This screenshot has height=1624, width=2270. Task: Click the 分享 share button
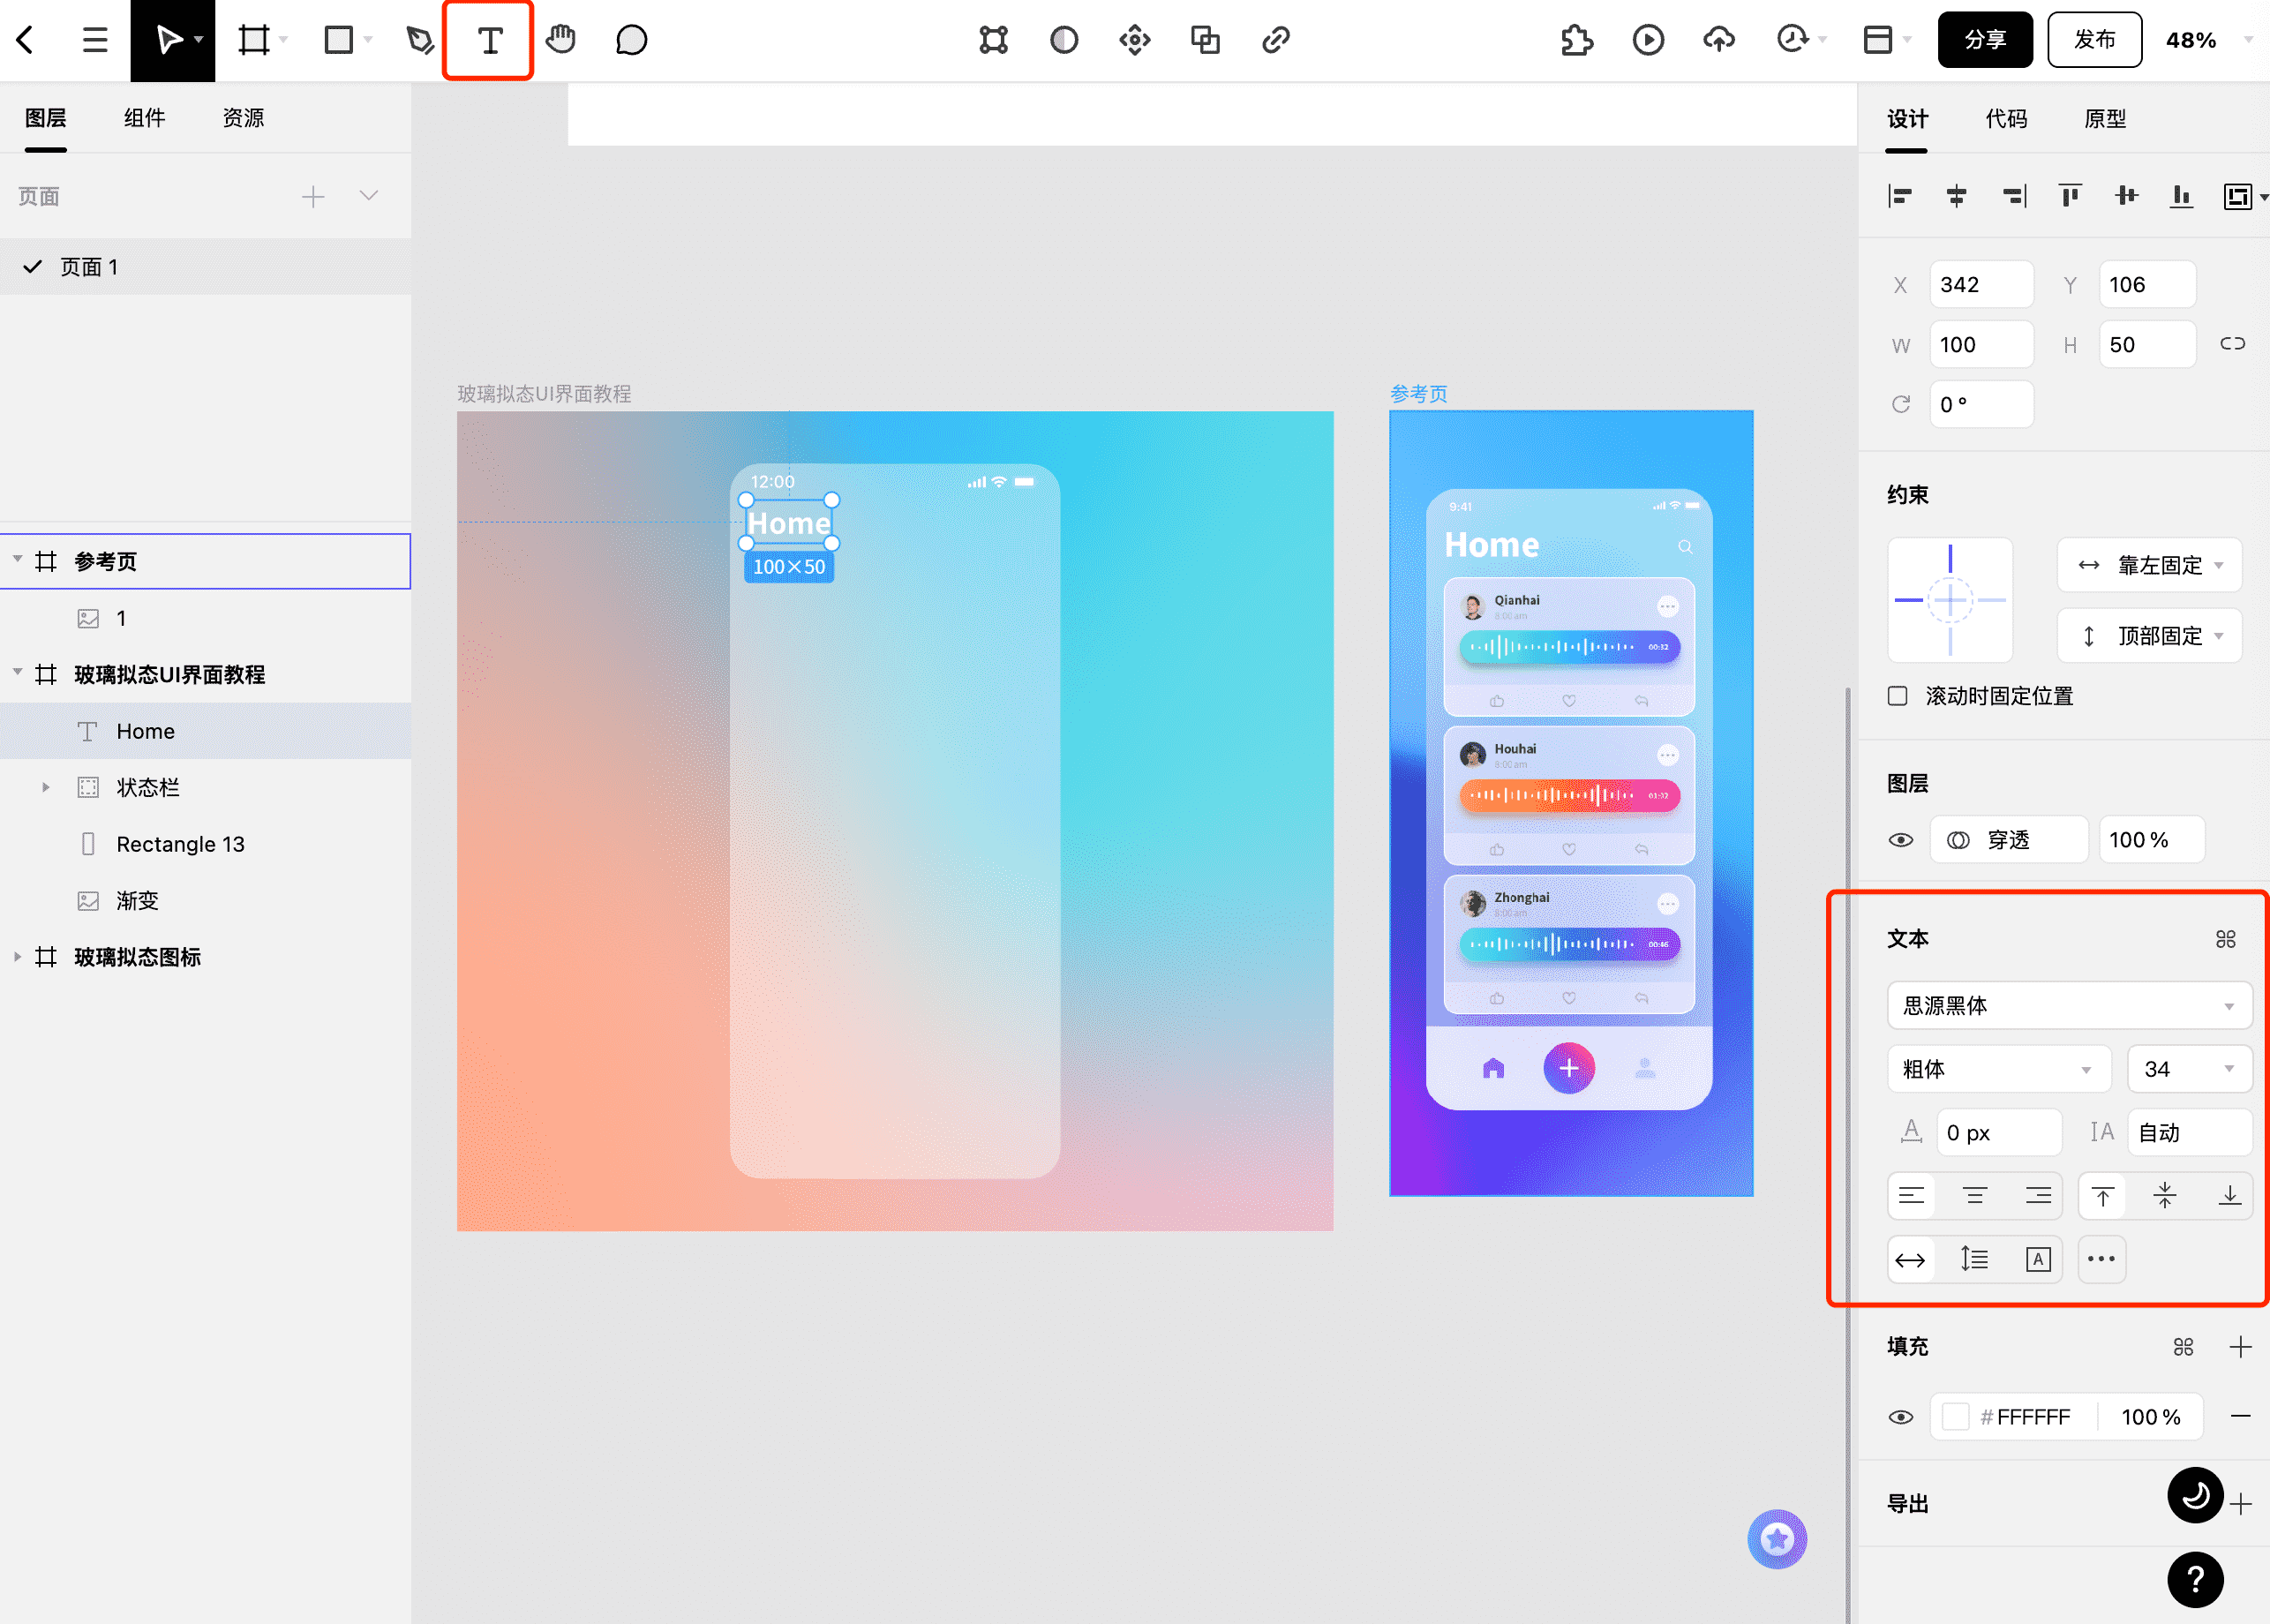(x=1985, y=40)
